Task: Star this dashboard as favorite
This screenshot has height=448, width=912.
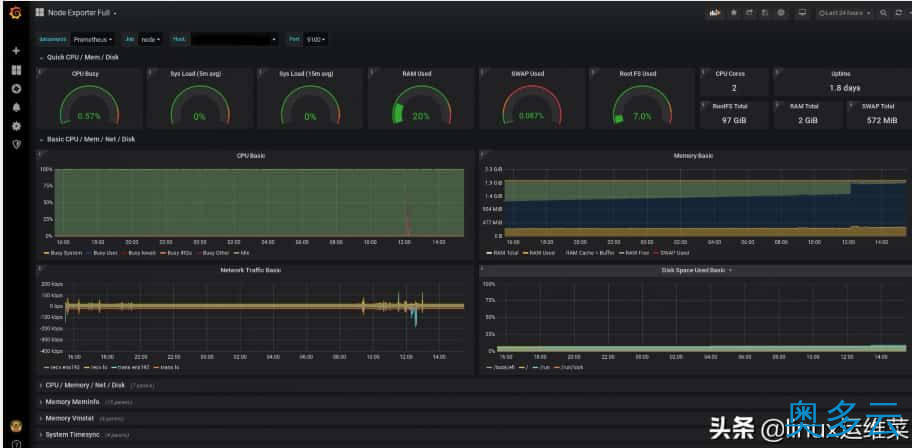Action: (734, 12)
